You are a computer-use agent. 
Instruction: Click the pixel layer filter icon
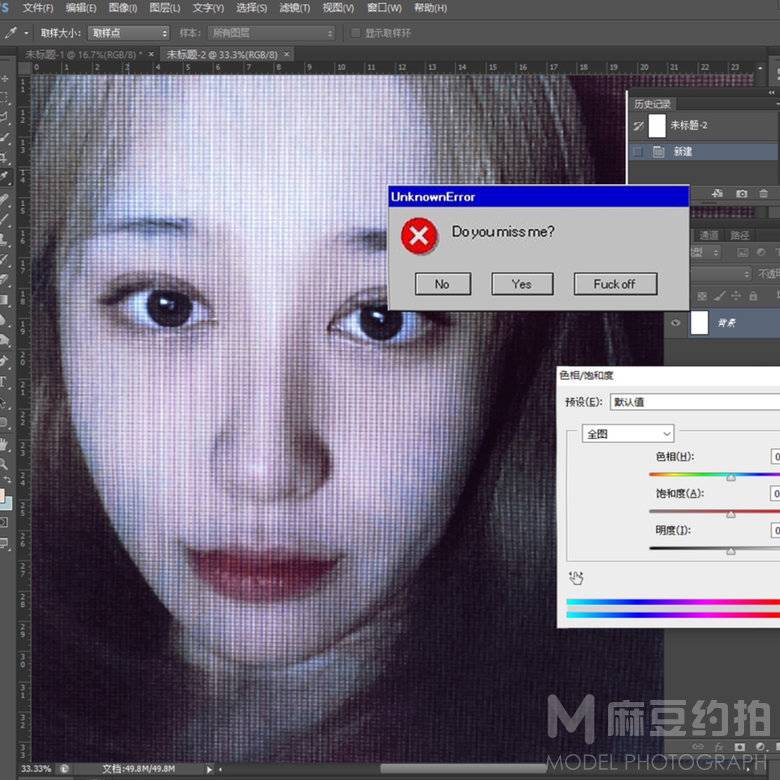(743, 253)
